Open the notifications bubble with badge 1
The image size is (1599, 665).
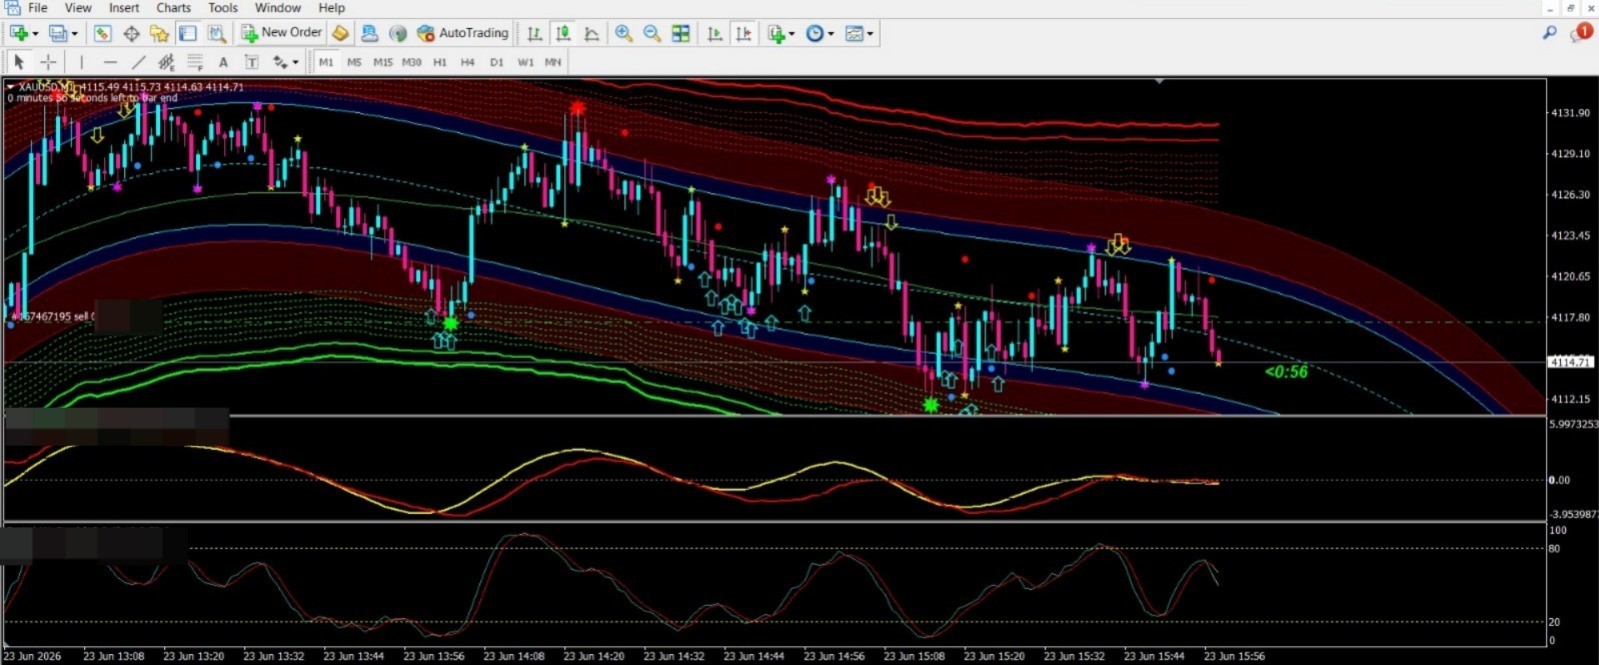1581,33
